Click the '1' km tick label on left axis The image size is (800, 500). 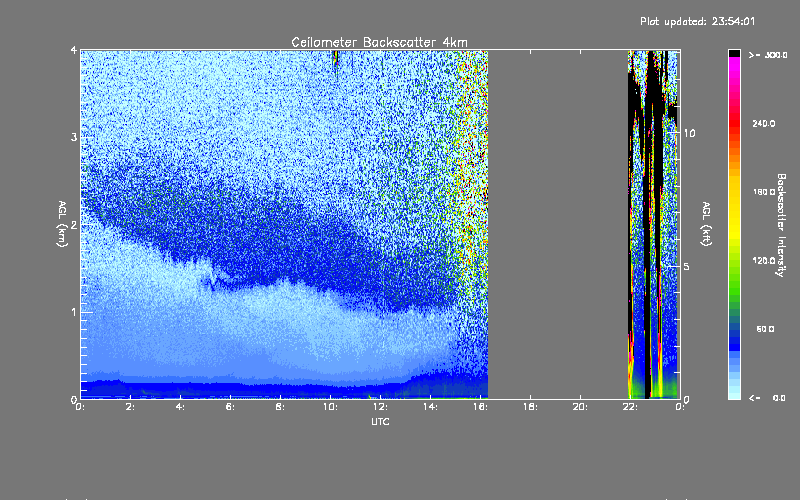click(74, 312)
